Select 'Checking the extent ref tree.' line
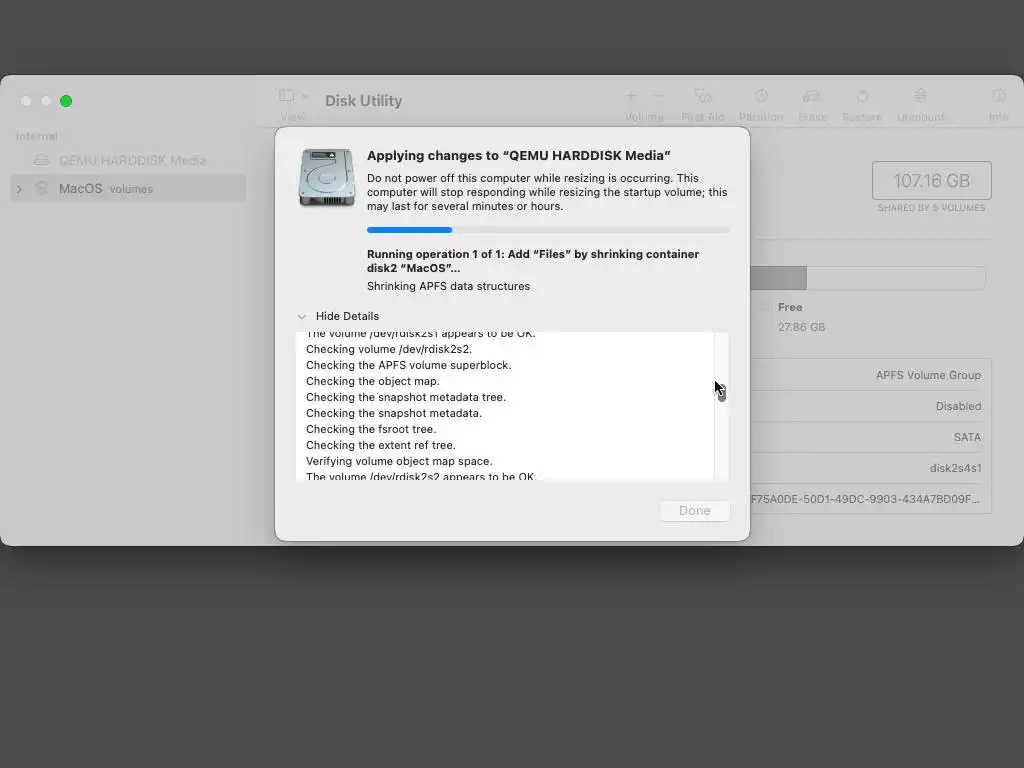 pyautogui.click(x=381, y=445)
